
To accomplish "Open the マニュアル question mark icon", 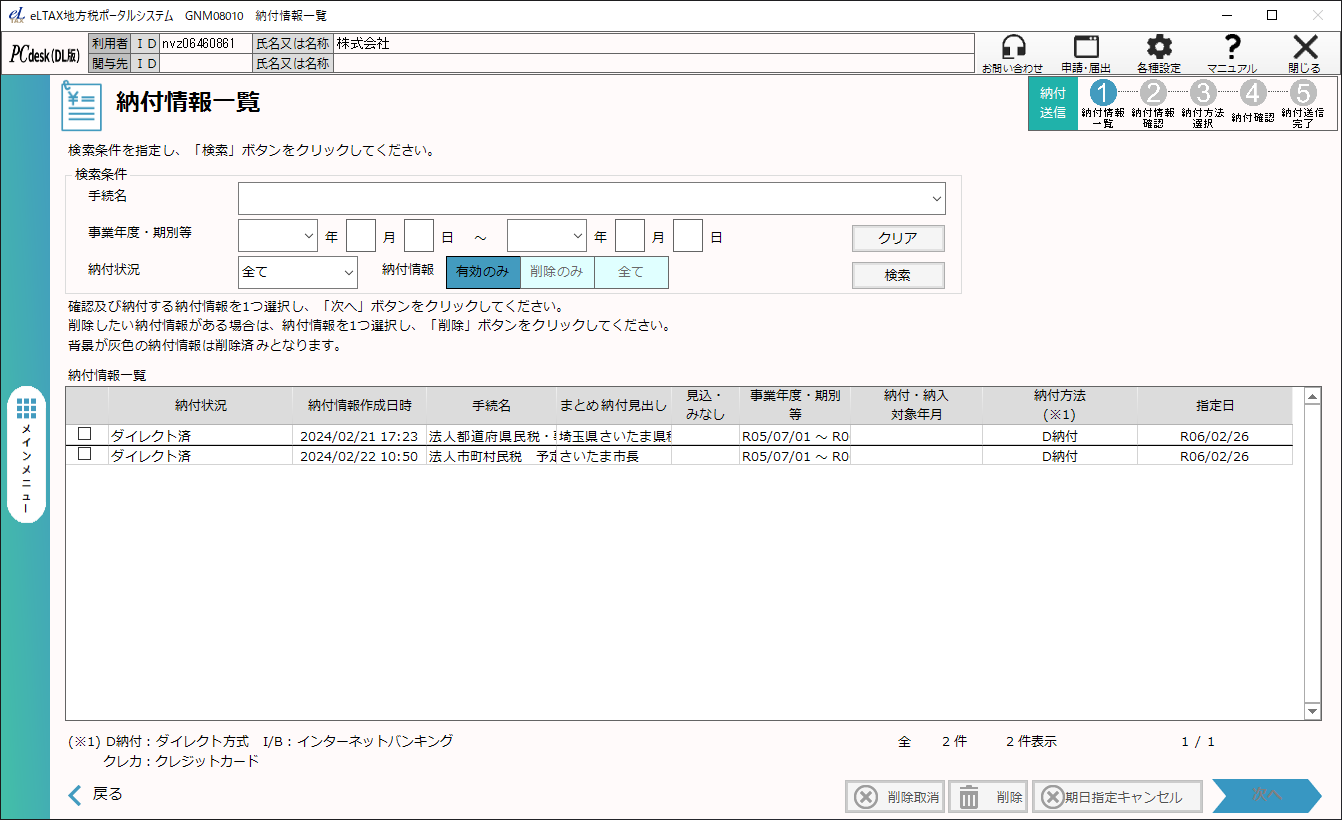I will [1232, 53].
